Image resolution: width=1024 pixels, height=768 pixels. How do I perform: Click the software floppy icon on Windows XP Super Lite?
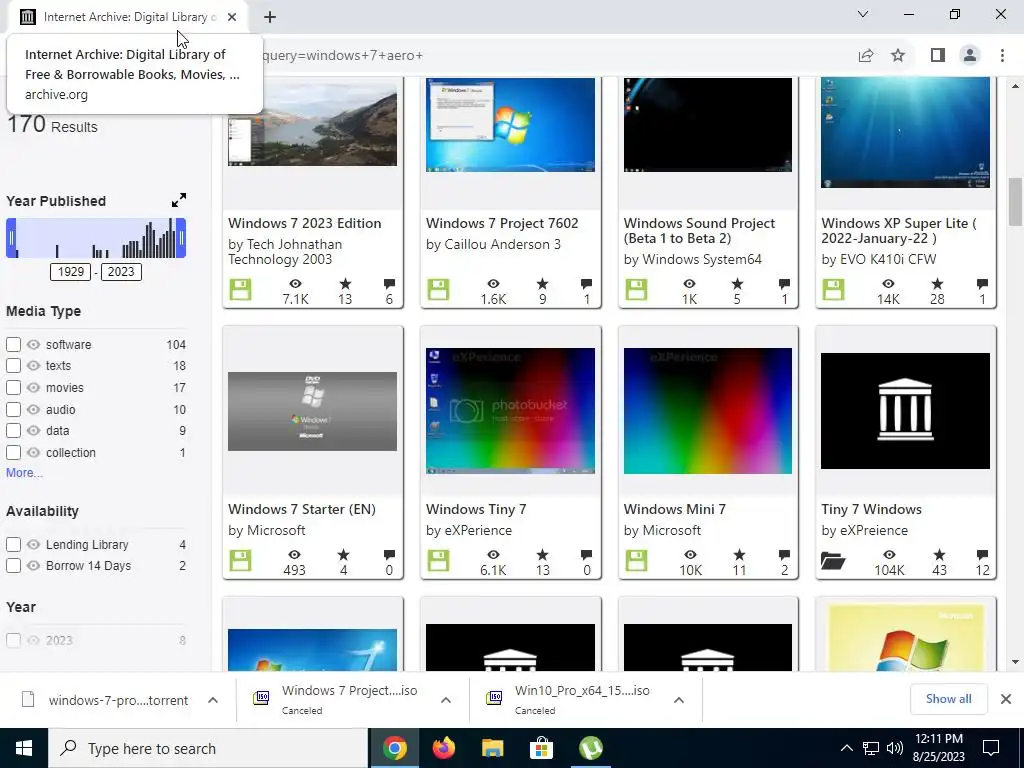pos(833,289)
